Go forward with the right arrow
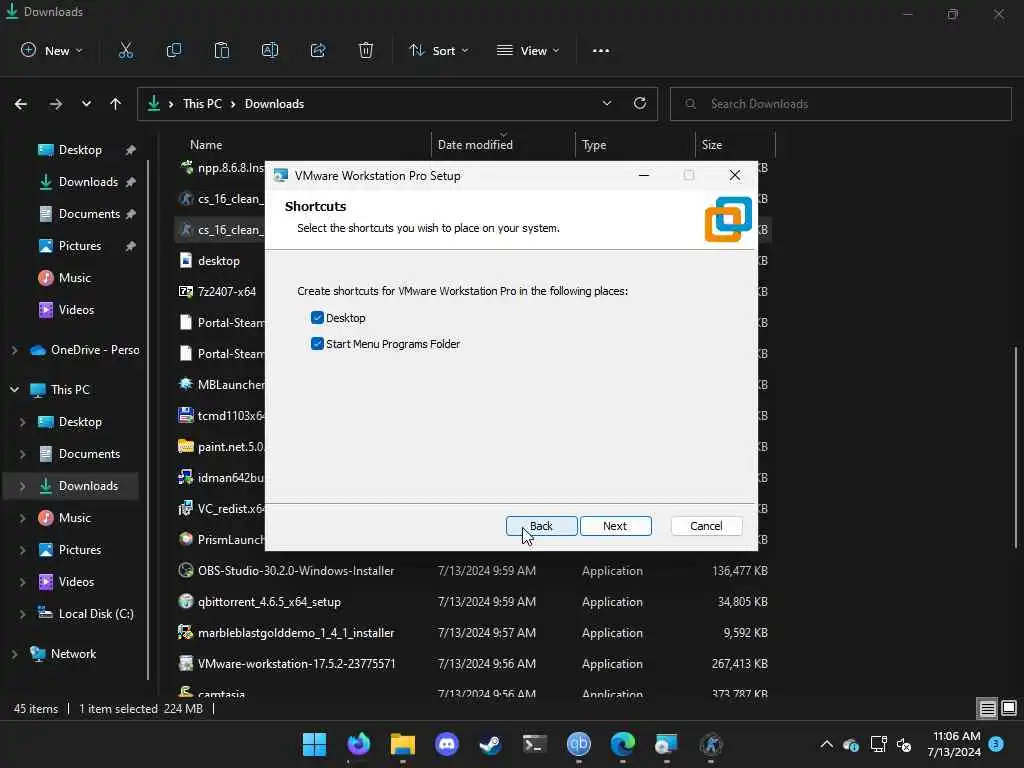Viewport: 1024px width, 768px height. coord(56,104)
